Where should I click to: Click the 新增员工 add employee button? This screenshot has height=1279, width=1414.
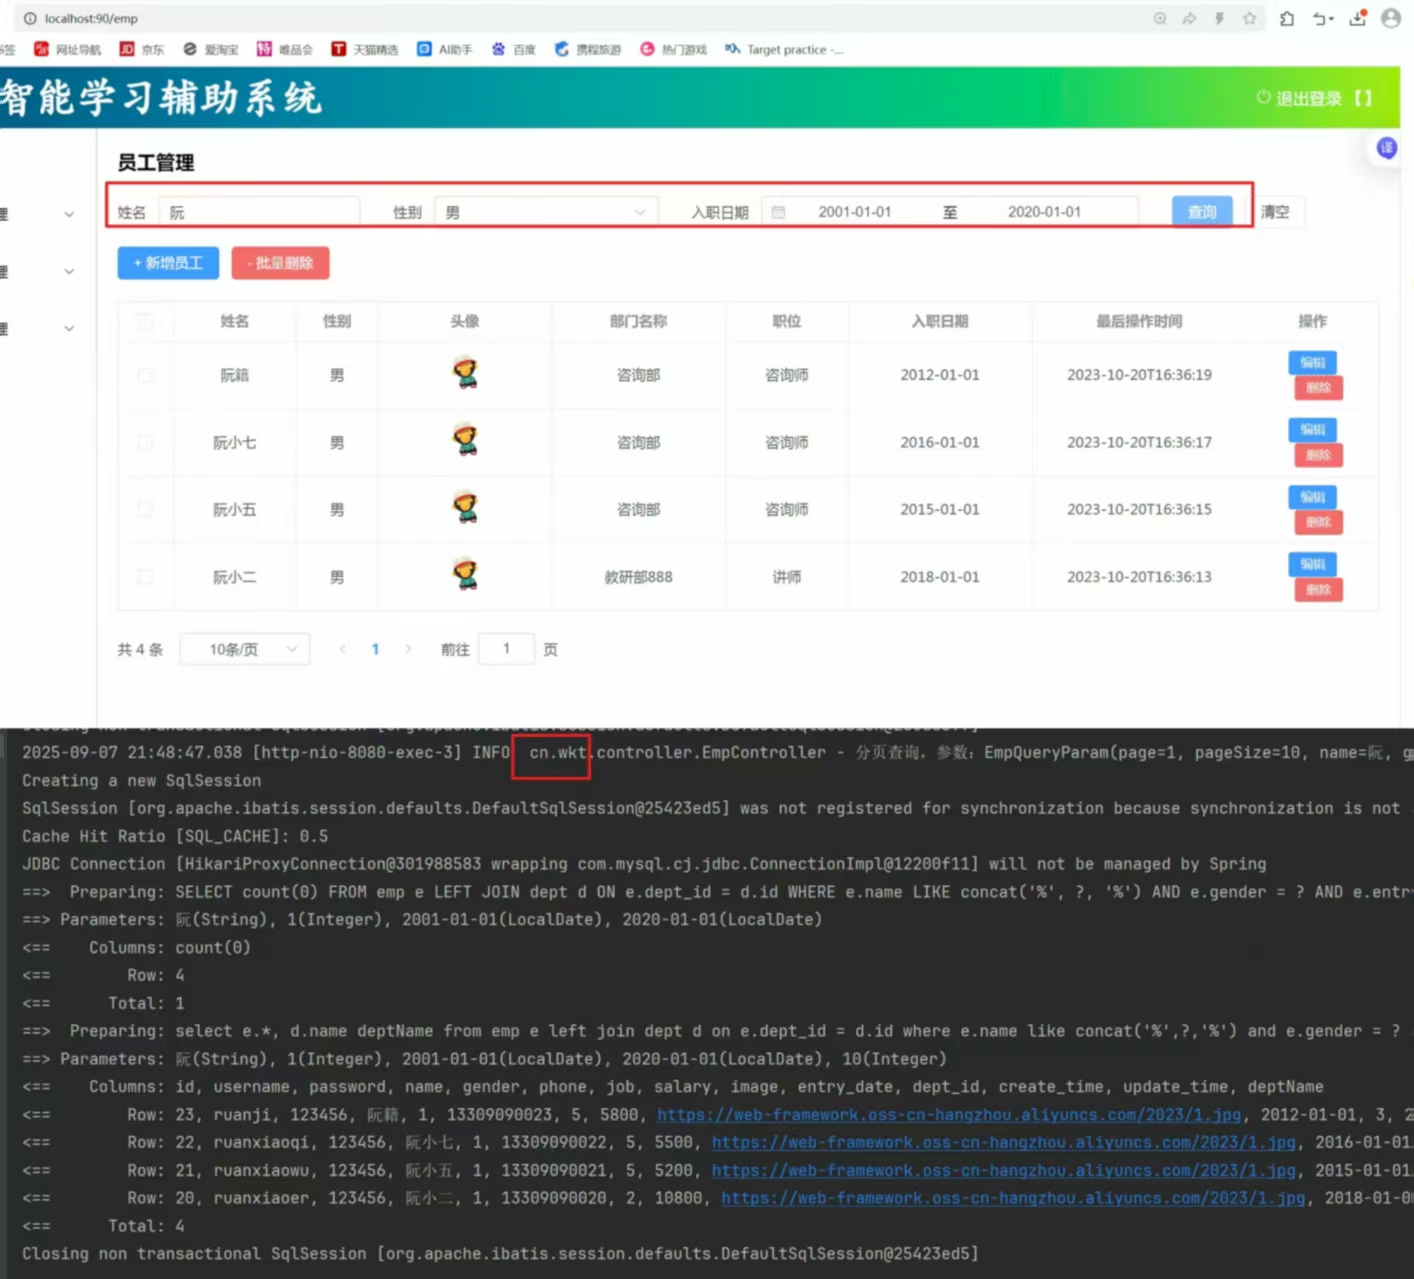coord(168,263)
